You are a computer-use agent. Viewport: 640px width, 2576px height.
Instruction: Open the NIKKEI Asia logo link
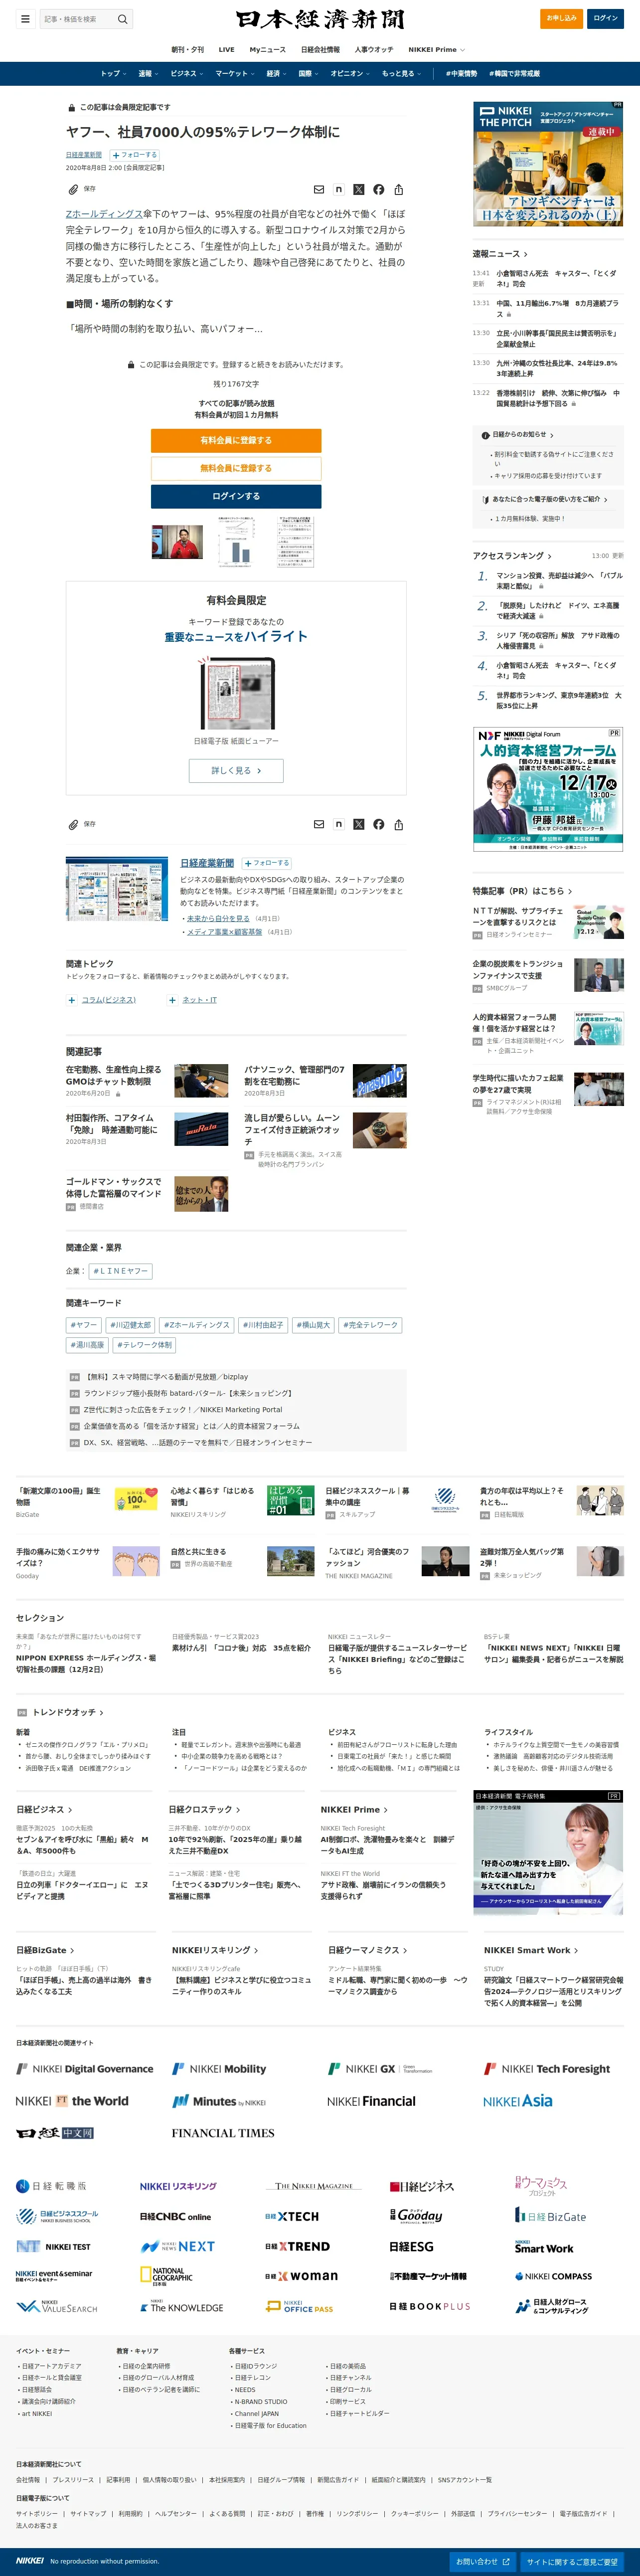(517, 2101)
